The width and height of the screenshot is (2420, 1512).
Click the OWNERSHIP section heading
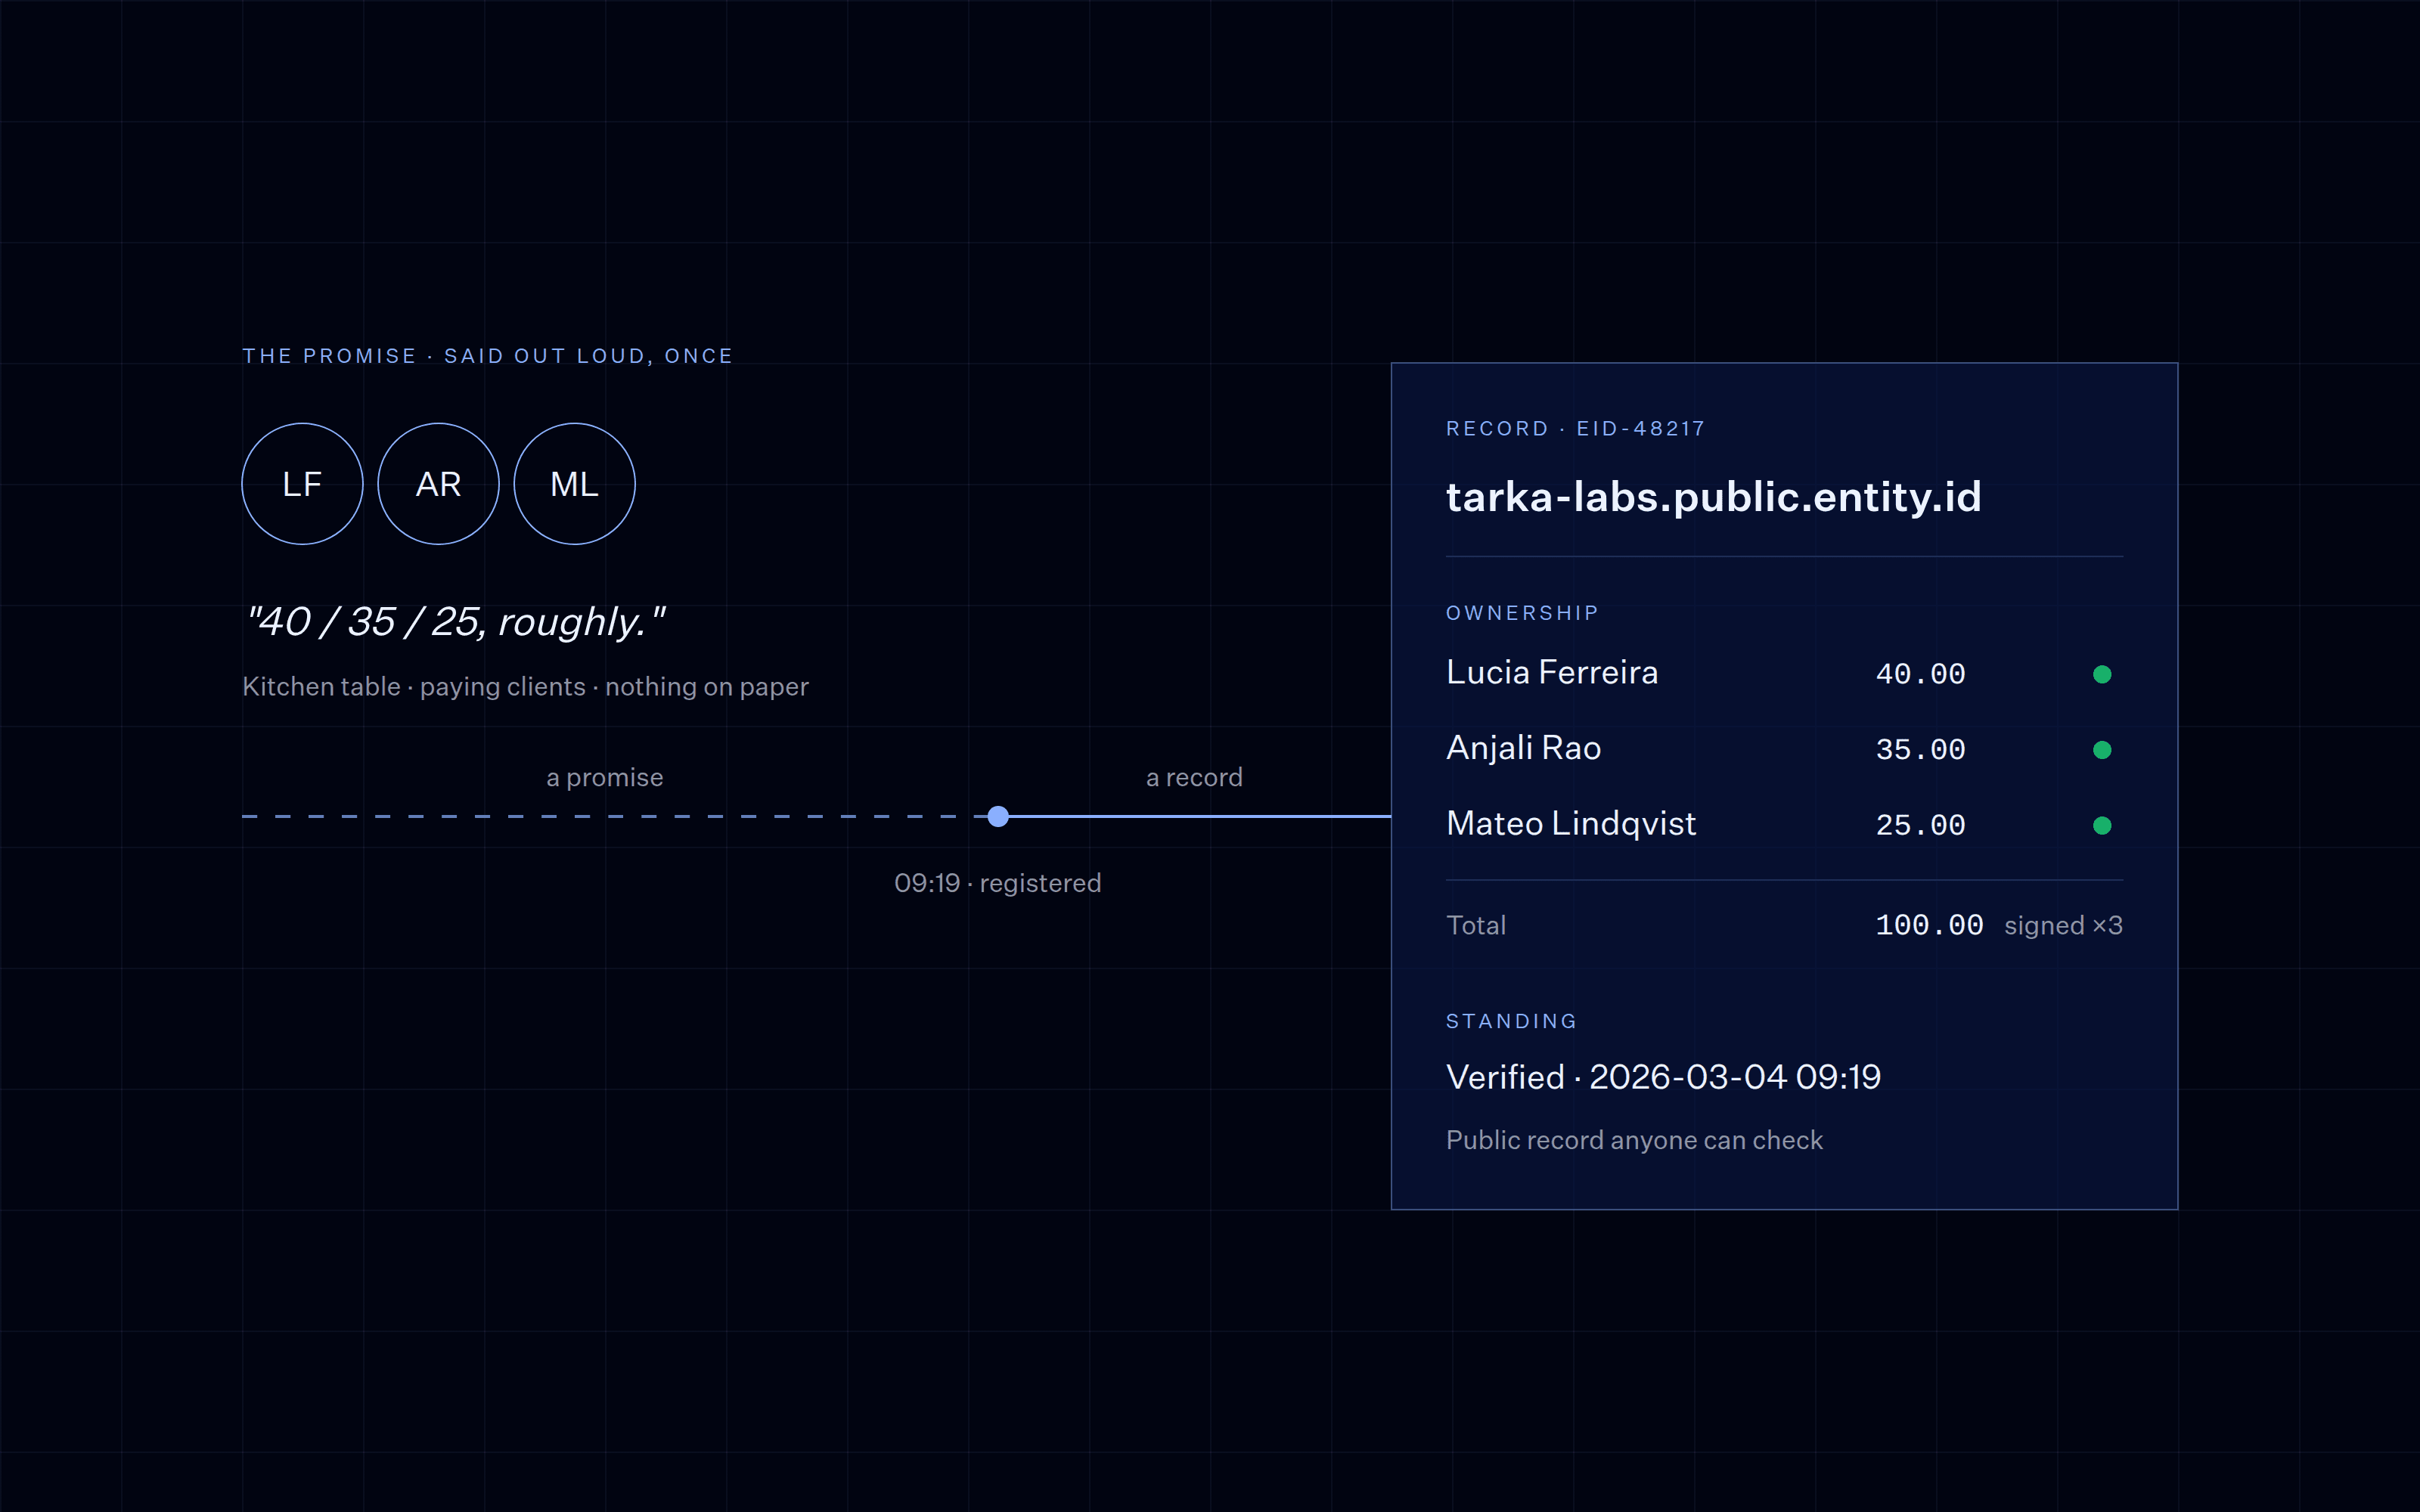(1522, 613)
